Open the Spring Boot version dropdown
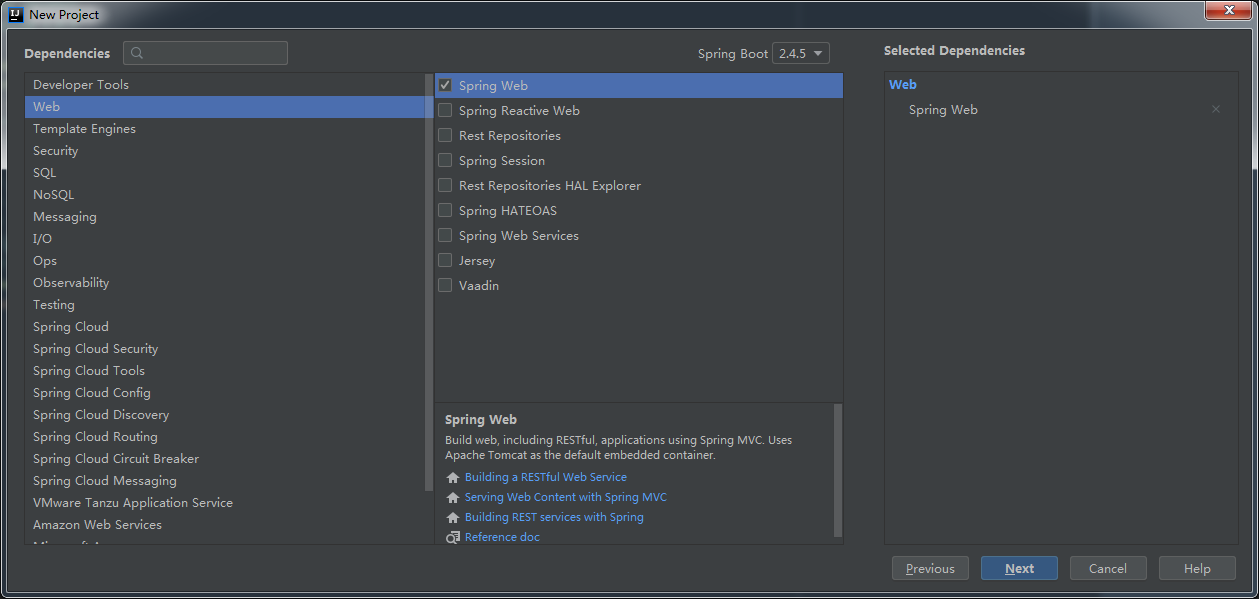This screenshot has width=1259, height=599. [801, 54]
